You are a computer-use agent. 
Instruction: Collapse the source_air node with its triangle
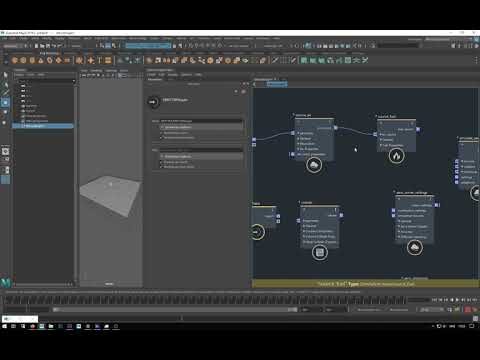point(294,115)
